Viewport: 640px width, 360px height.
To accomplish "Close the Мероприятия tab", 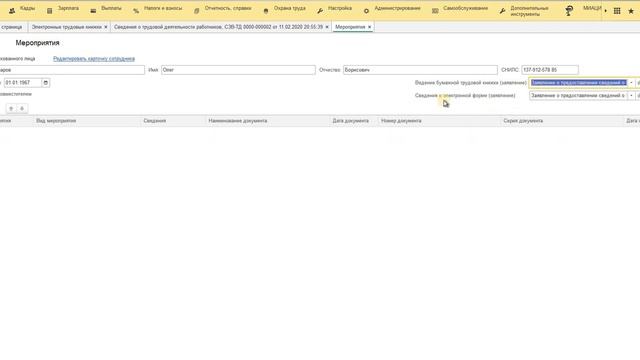I will coord(369,27).
